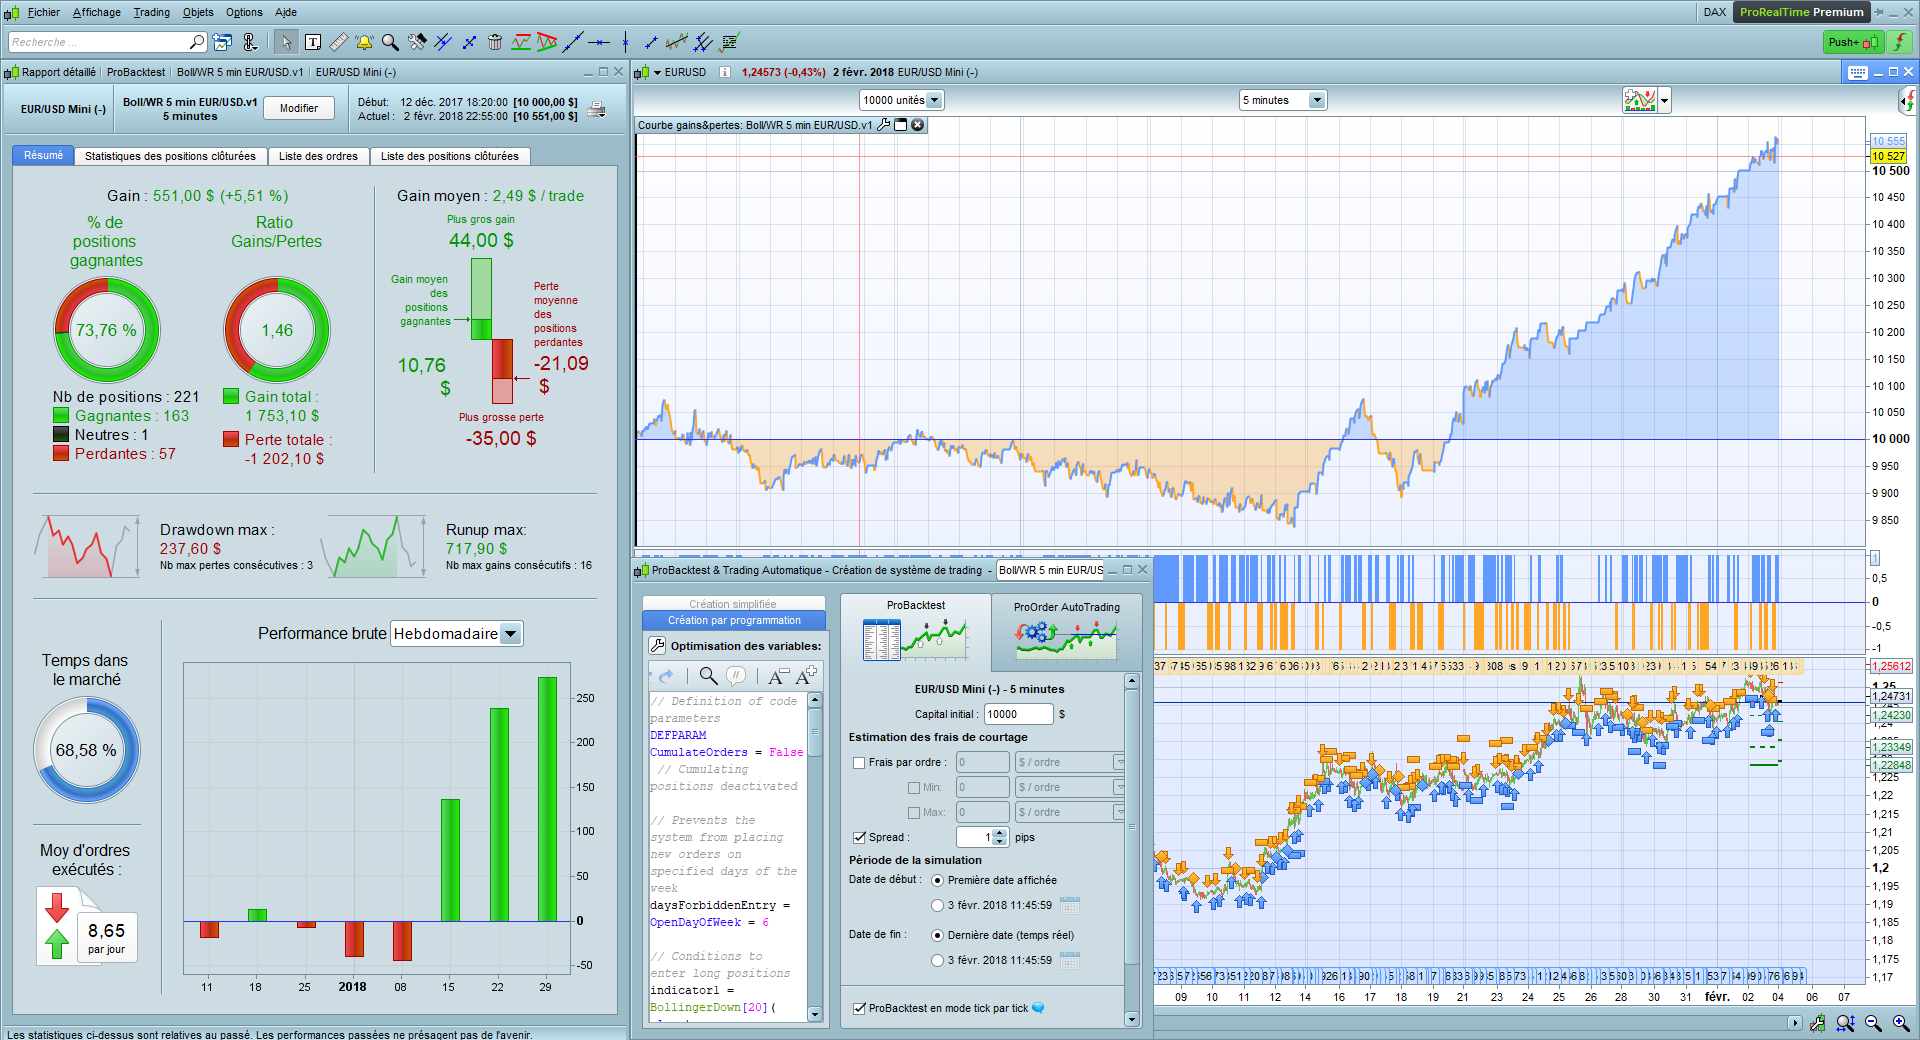Select Création par programmation mode
This screenshot has width=1920, height=1040.
point(734,621)
